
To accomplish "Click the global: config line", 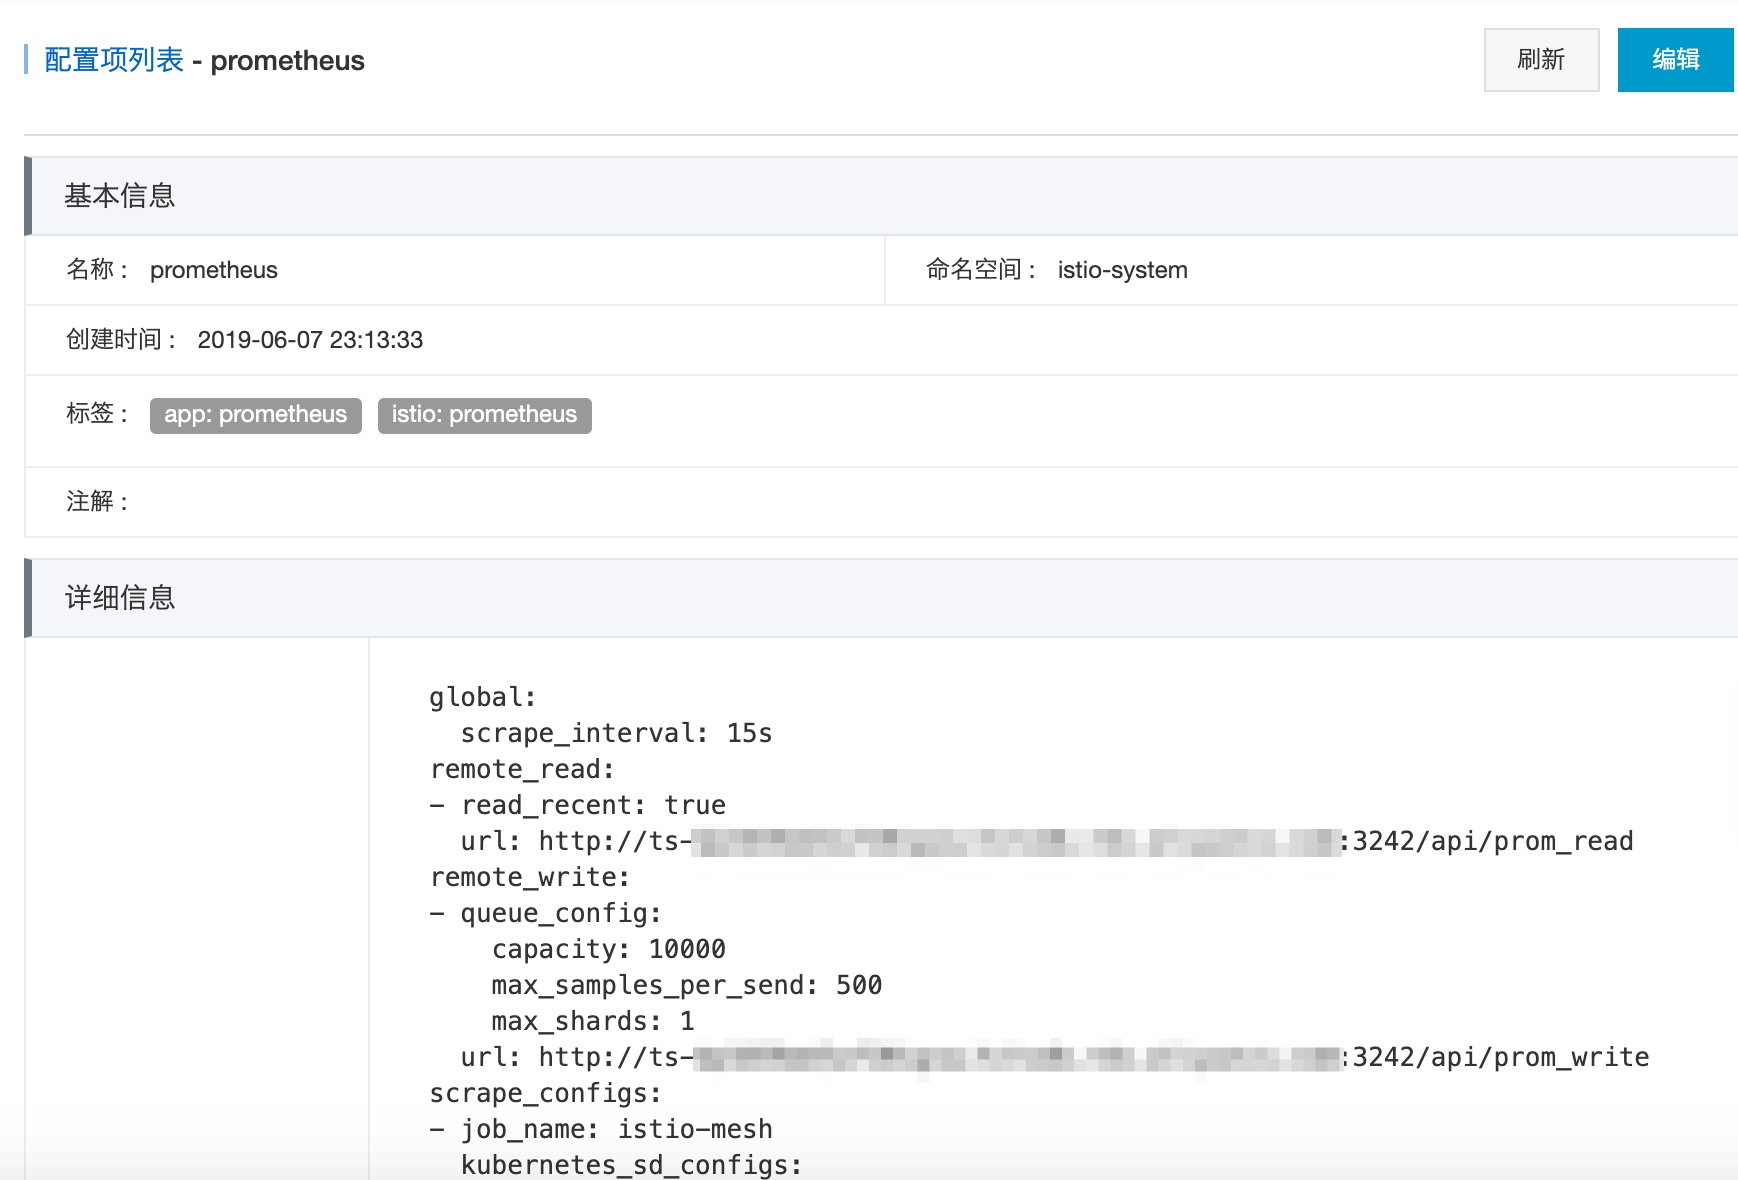I will pos(483,697).
